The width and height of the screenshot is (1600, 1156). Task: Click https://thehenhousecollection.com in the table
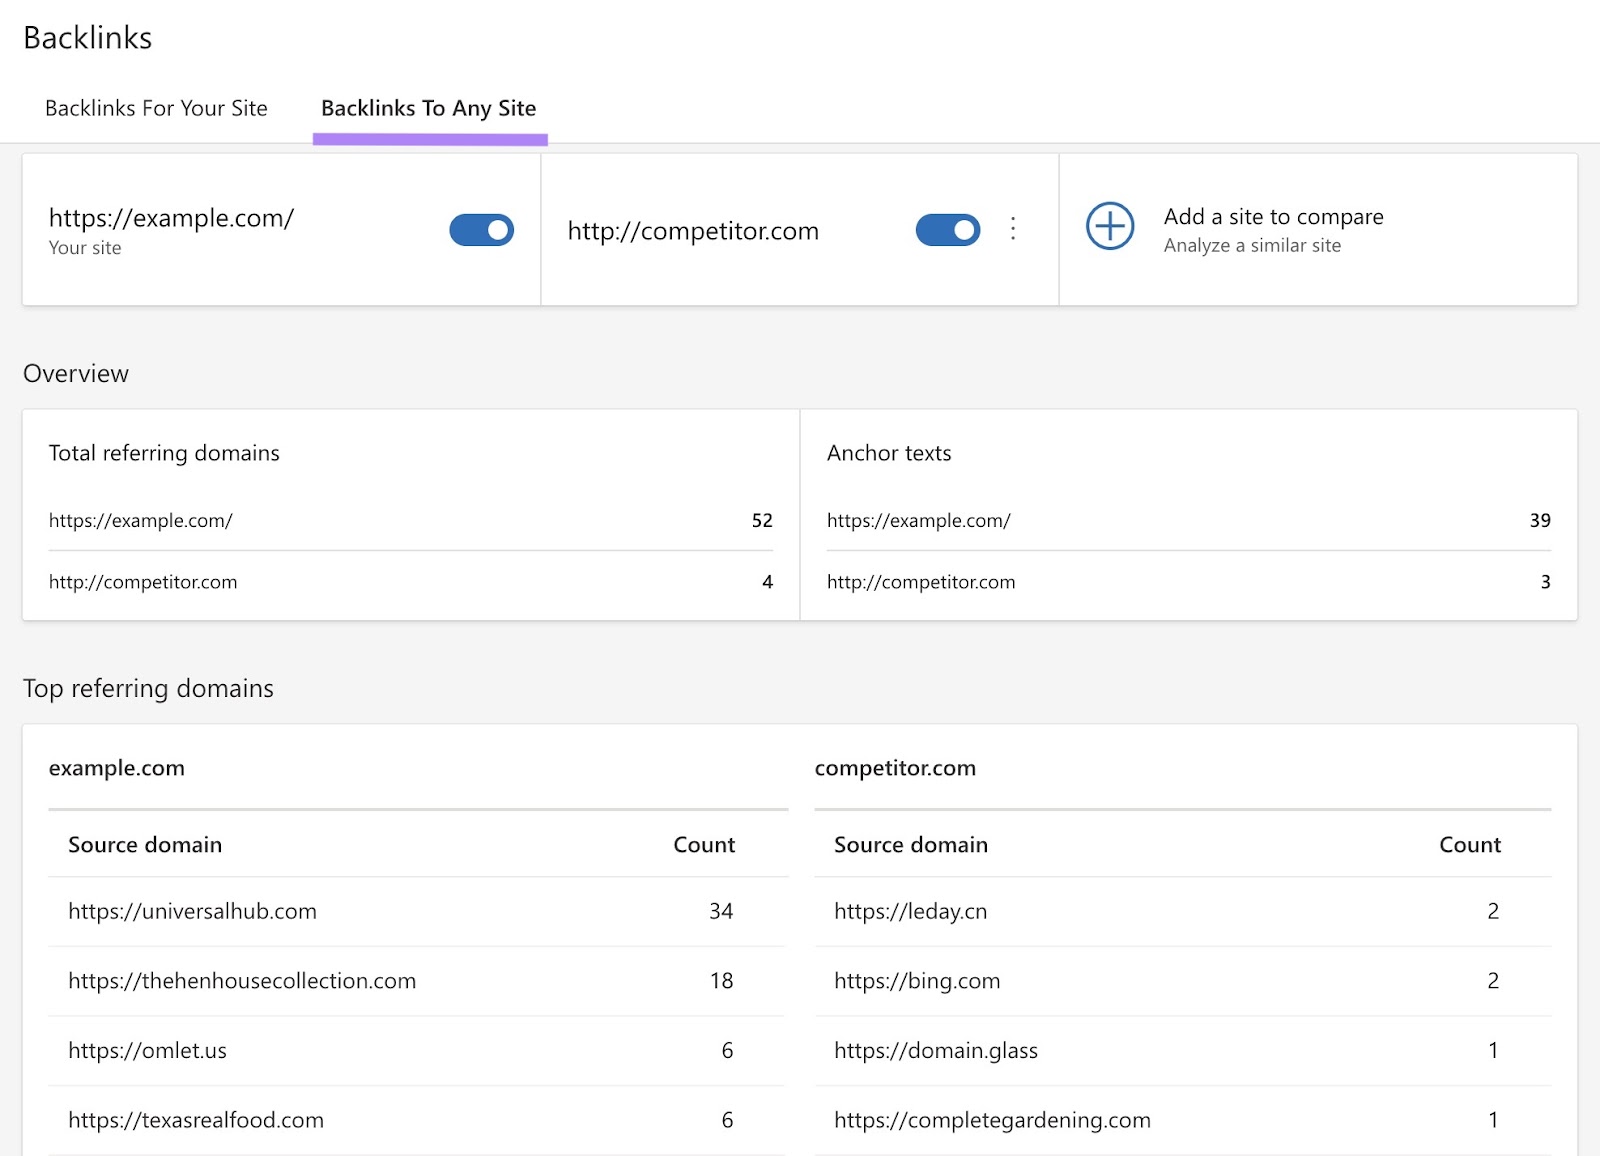coord(242,981)
